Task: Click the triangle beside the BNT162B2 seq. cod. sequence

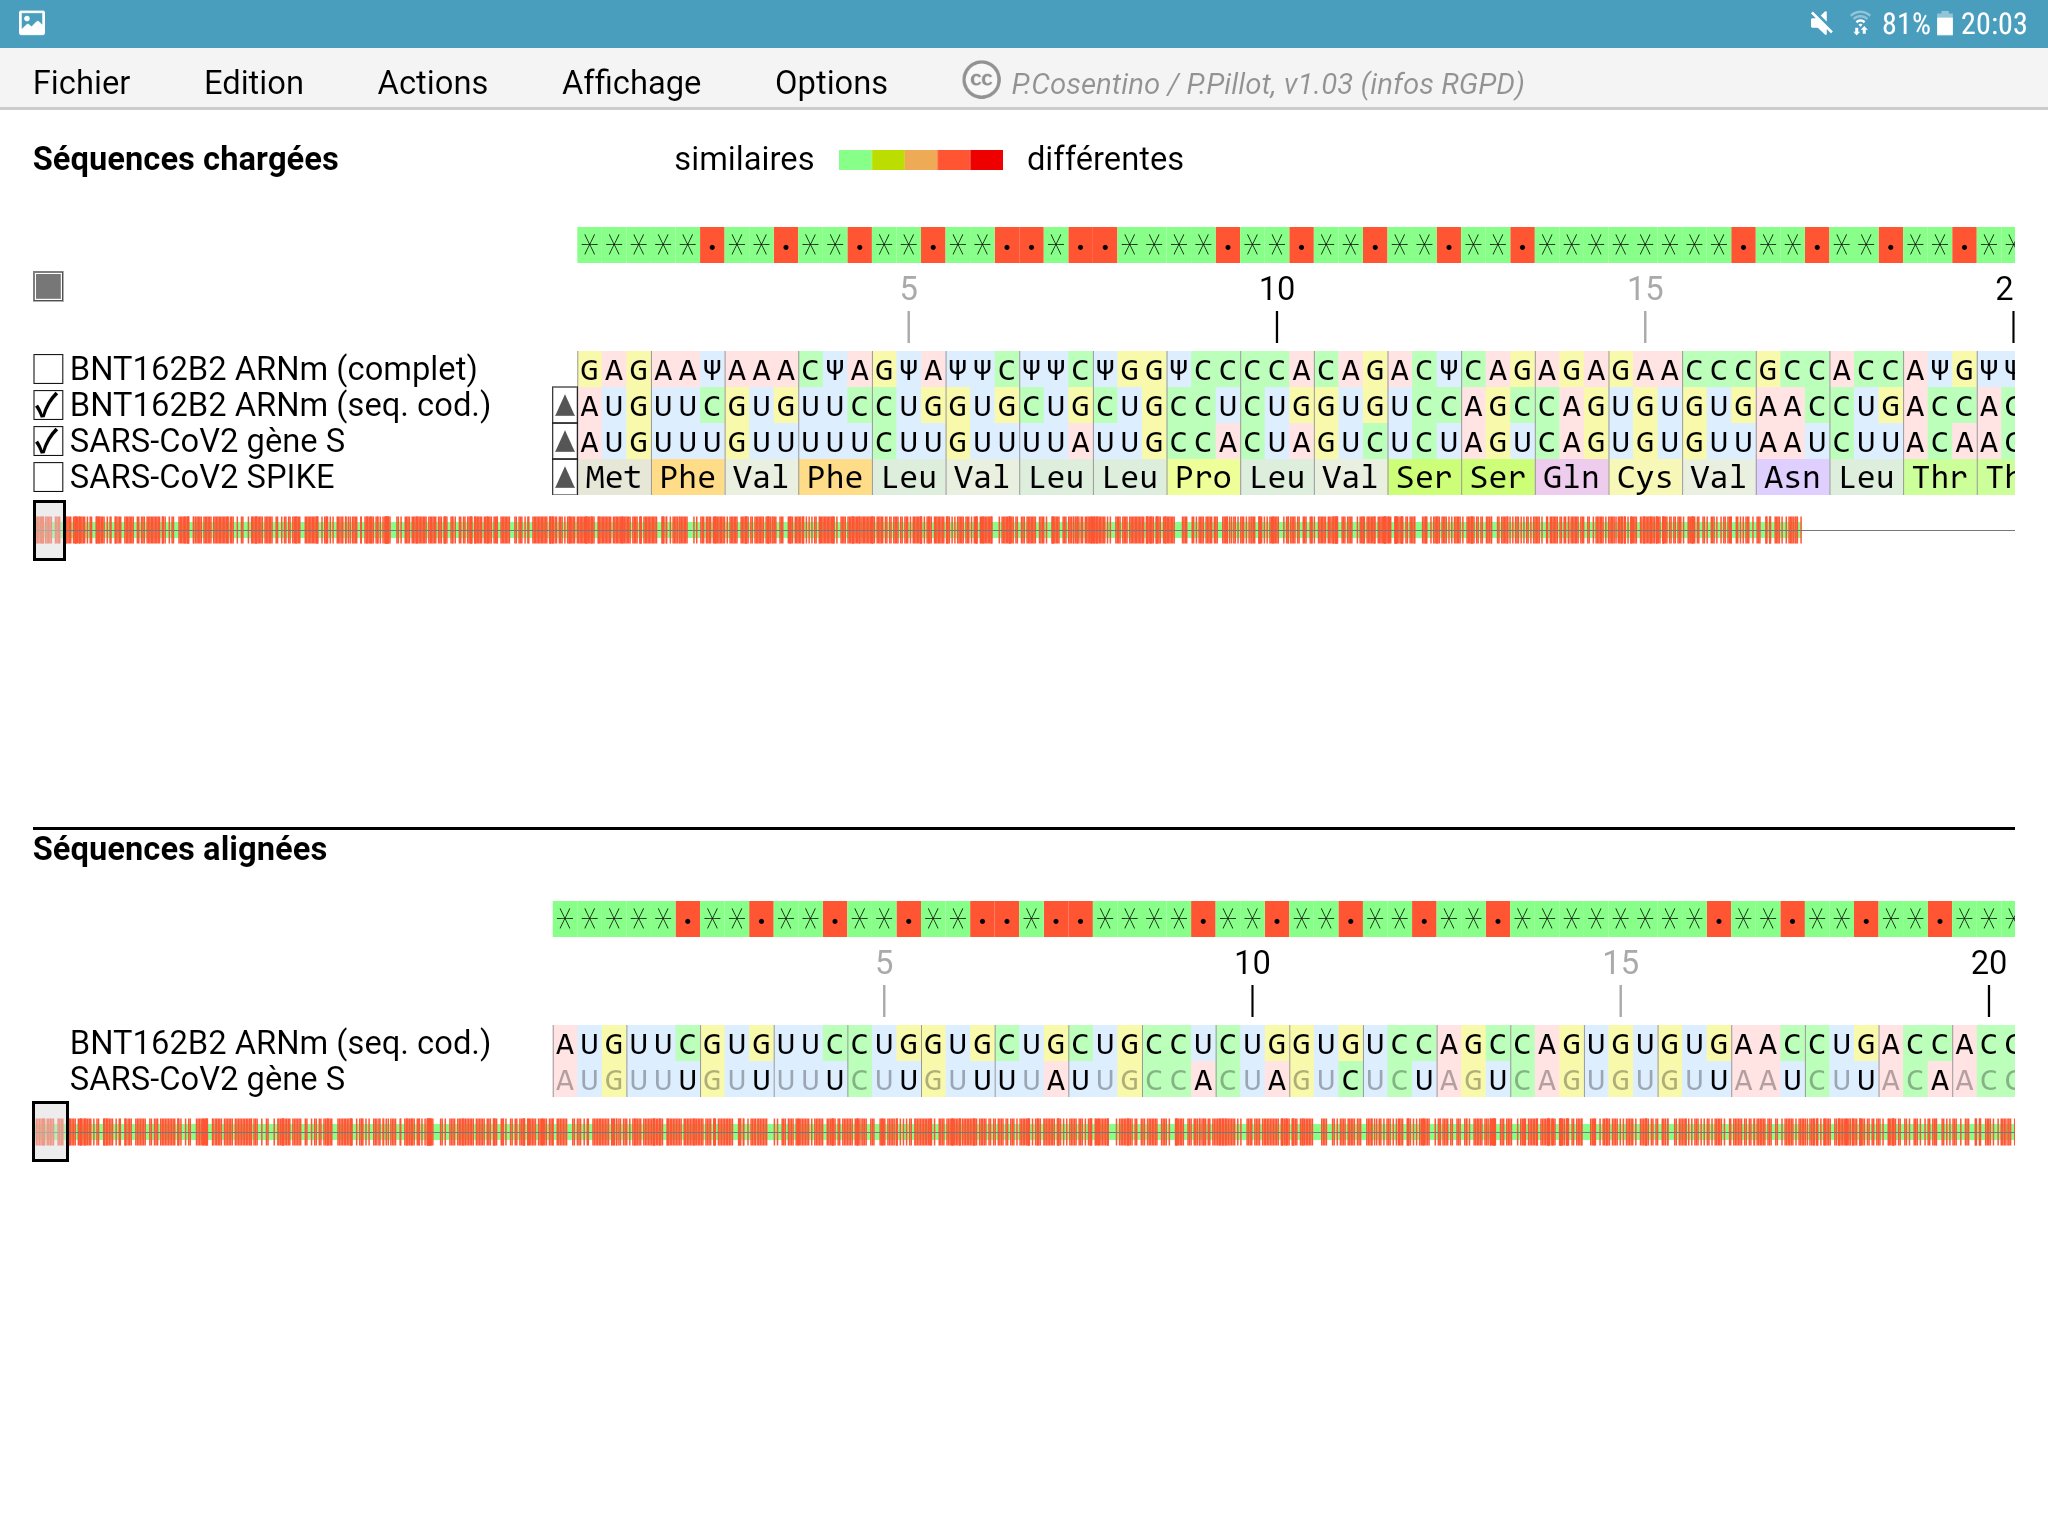Action: [565, 405]
